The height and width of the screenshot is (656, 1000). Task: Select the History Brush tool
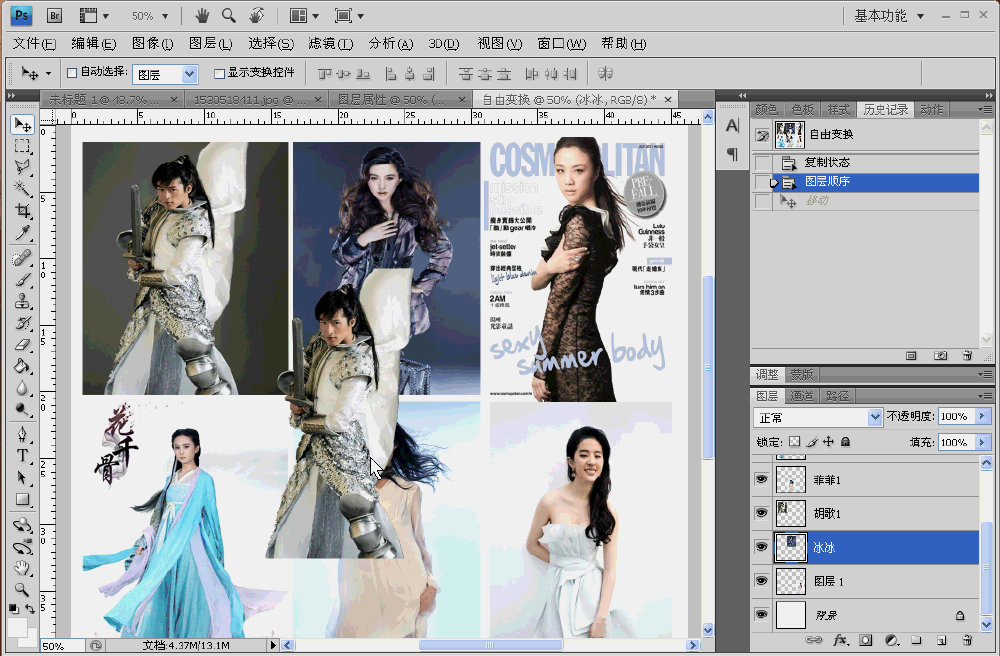22,323
